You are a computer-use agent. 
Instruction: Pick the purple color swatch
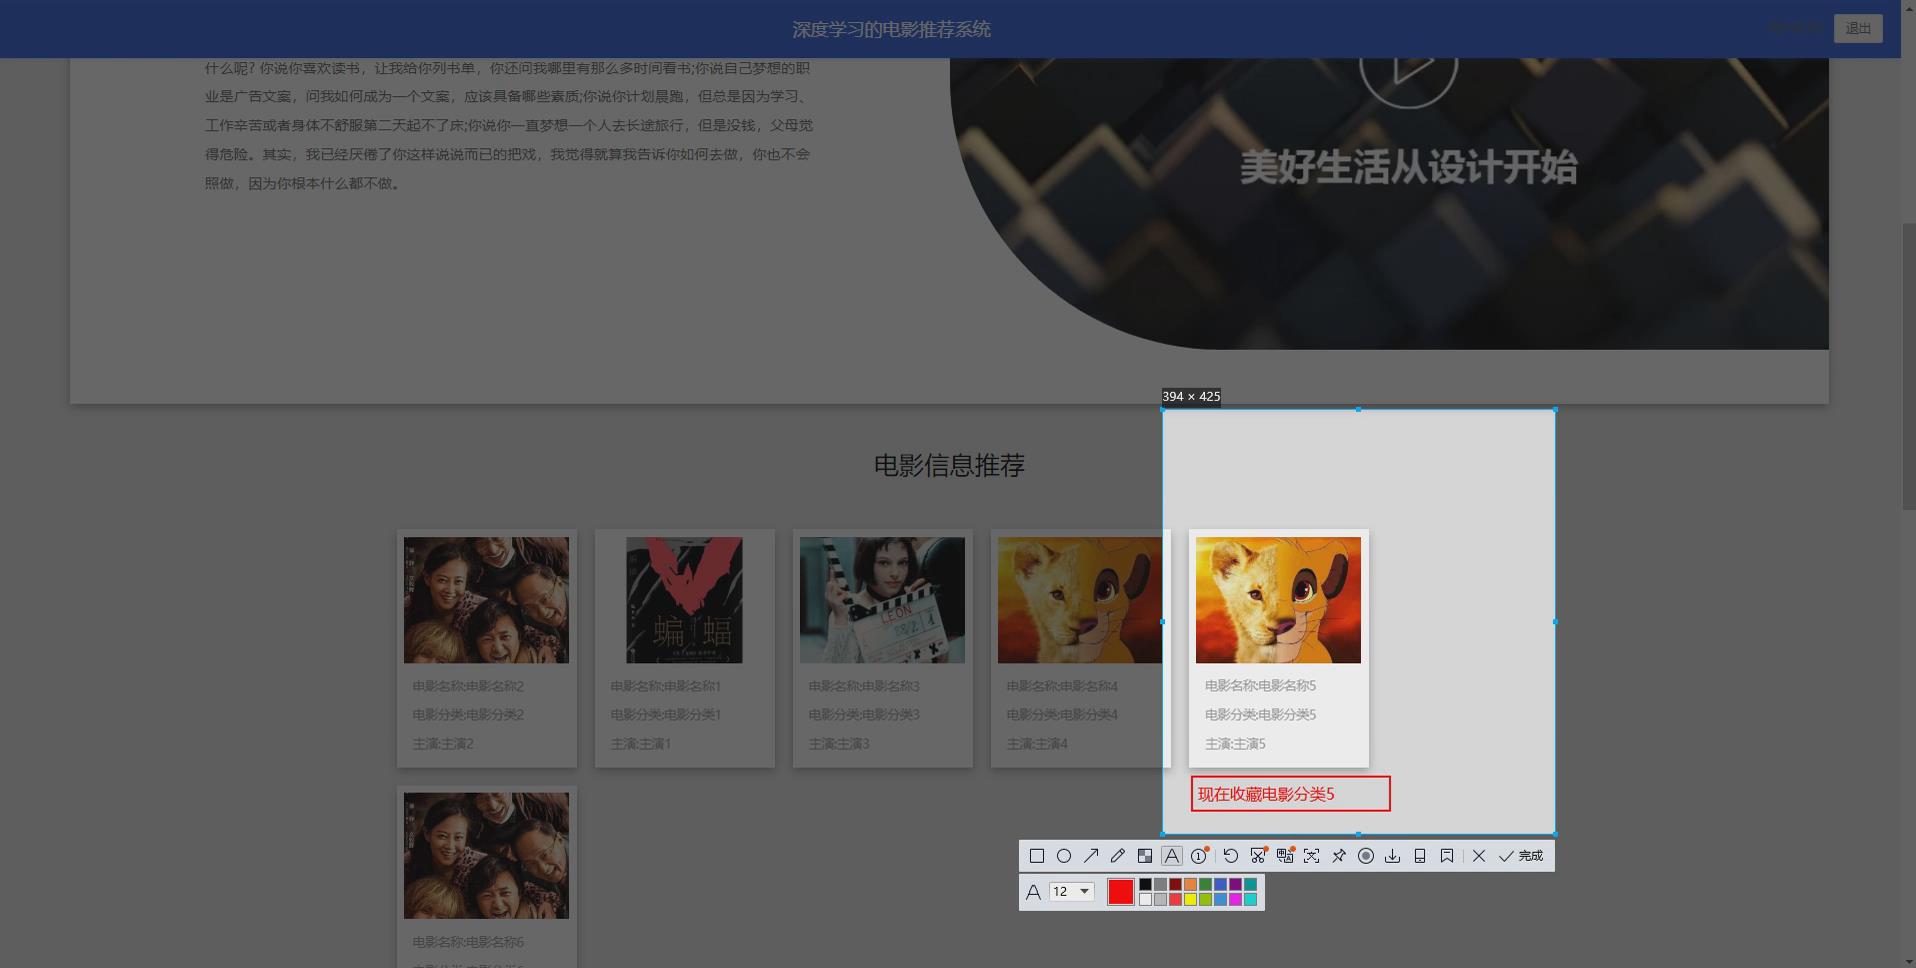(x=1235, y=884)
